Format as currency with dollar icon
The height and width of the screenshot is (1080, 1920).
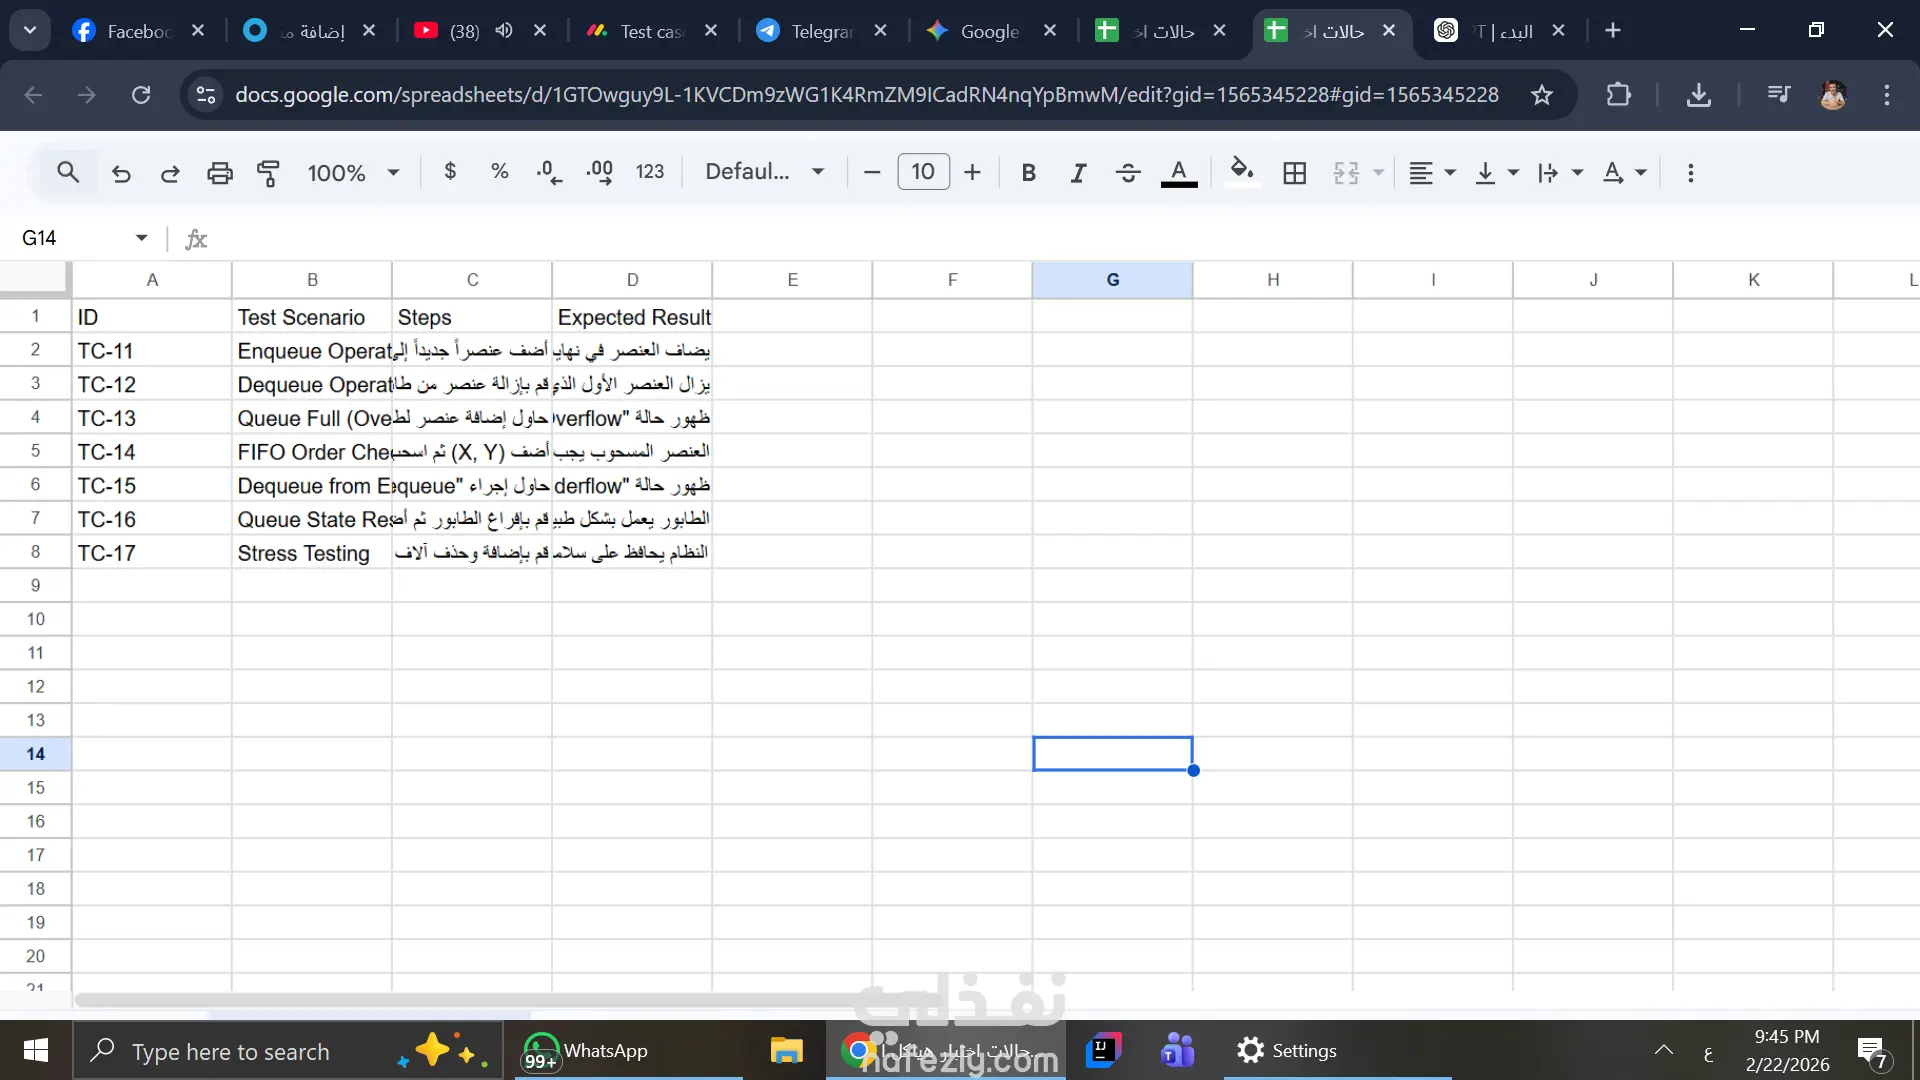(450, 172)
